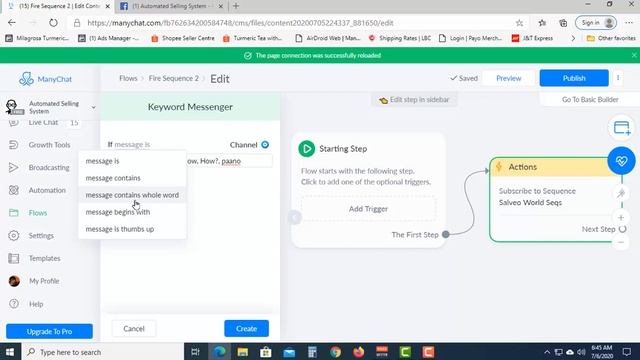640x360 pixels.
Task: Click the blue heart floating button
Action: (x=621, y=161)
